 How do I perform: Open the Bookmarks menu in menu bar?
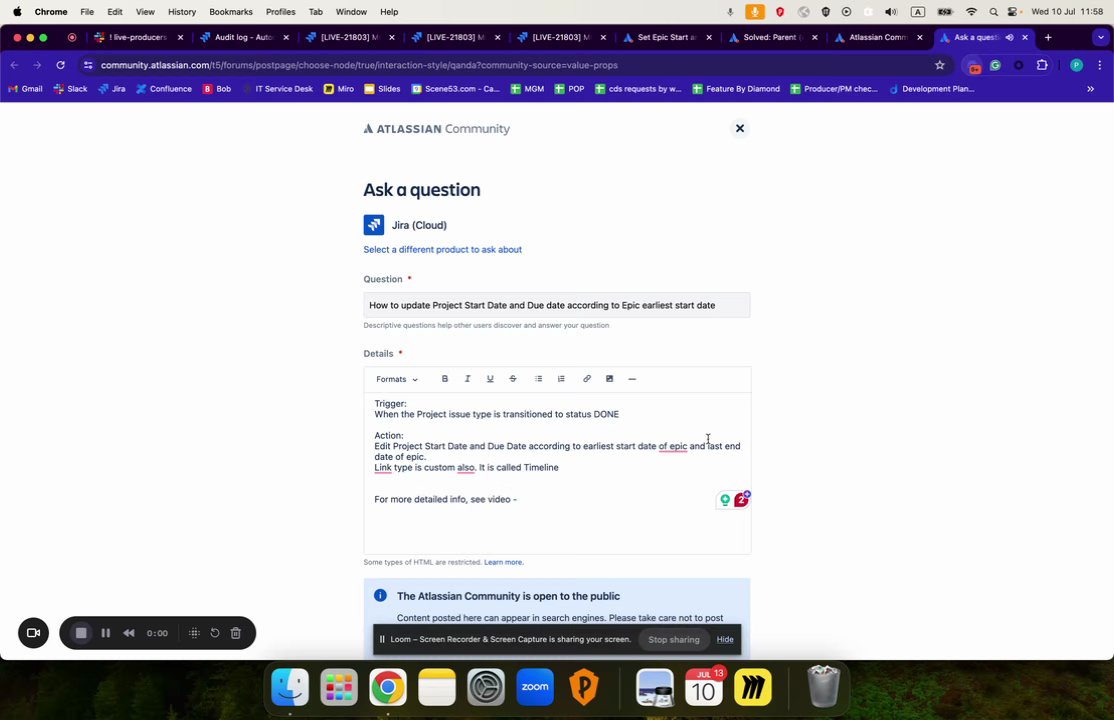tap(231, 12)
